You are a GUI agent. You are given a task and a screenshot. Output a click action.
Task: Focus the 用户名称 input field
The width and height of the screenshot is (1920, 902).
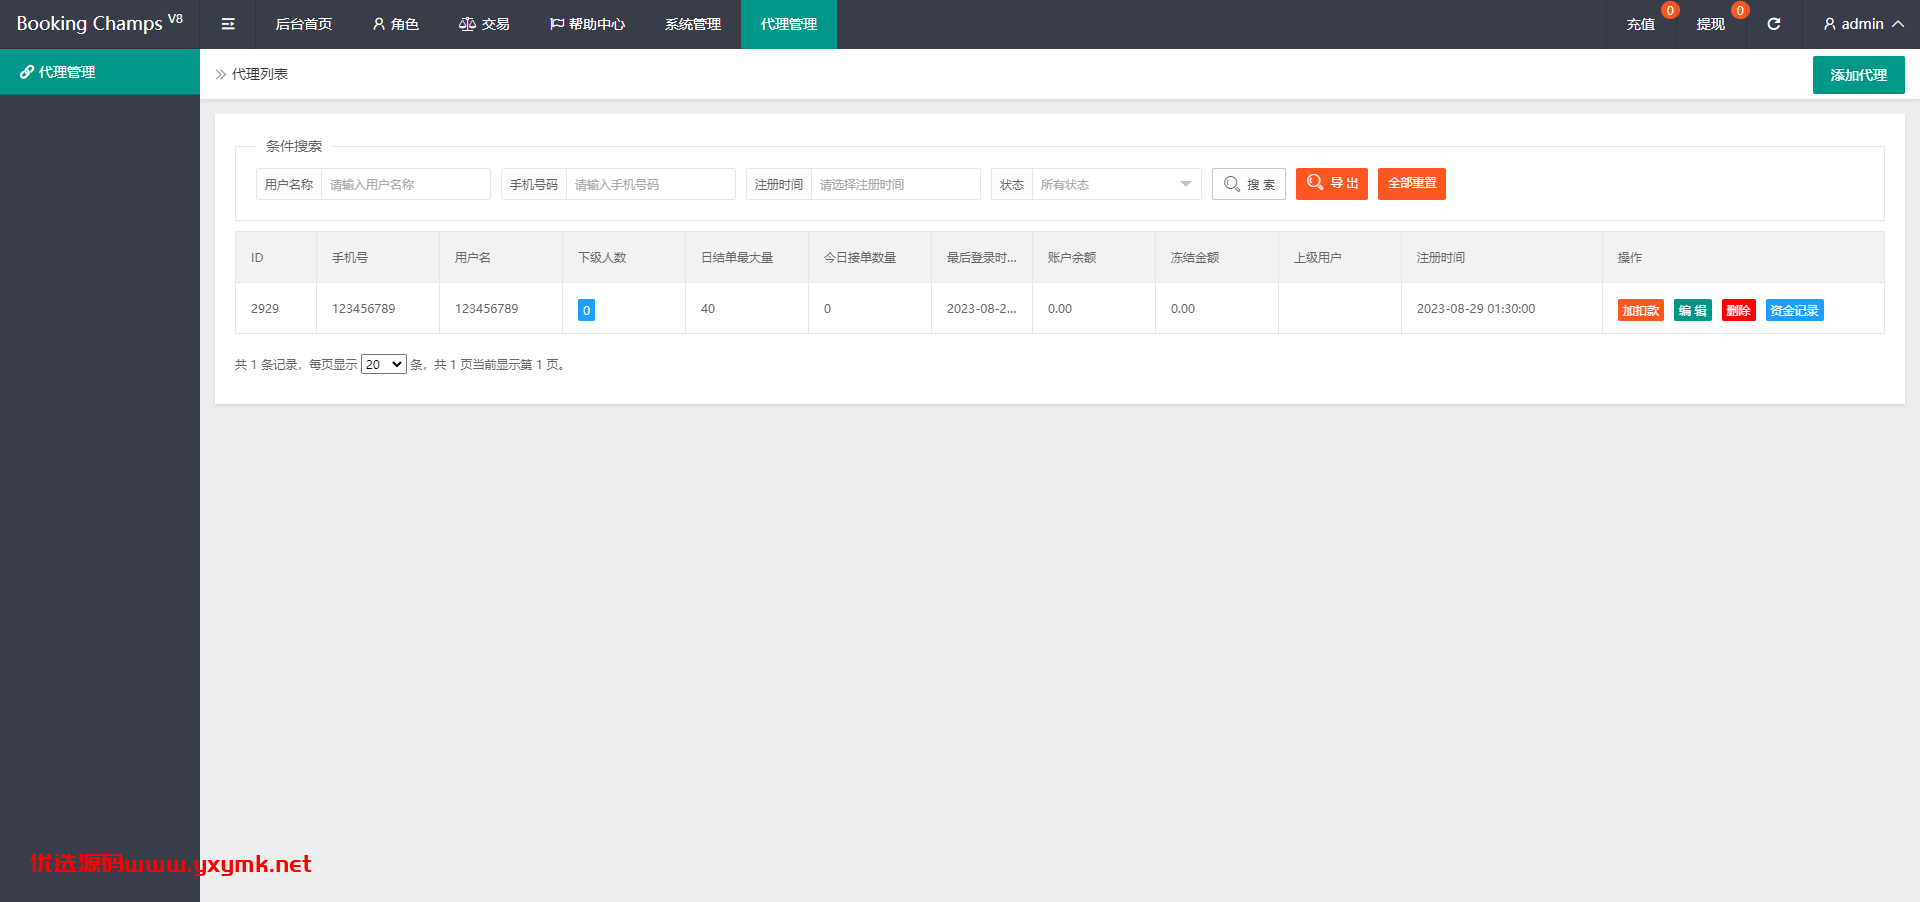tap(406, 184)
